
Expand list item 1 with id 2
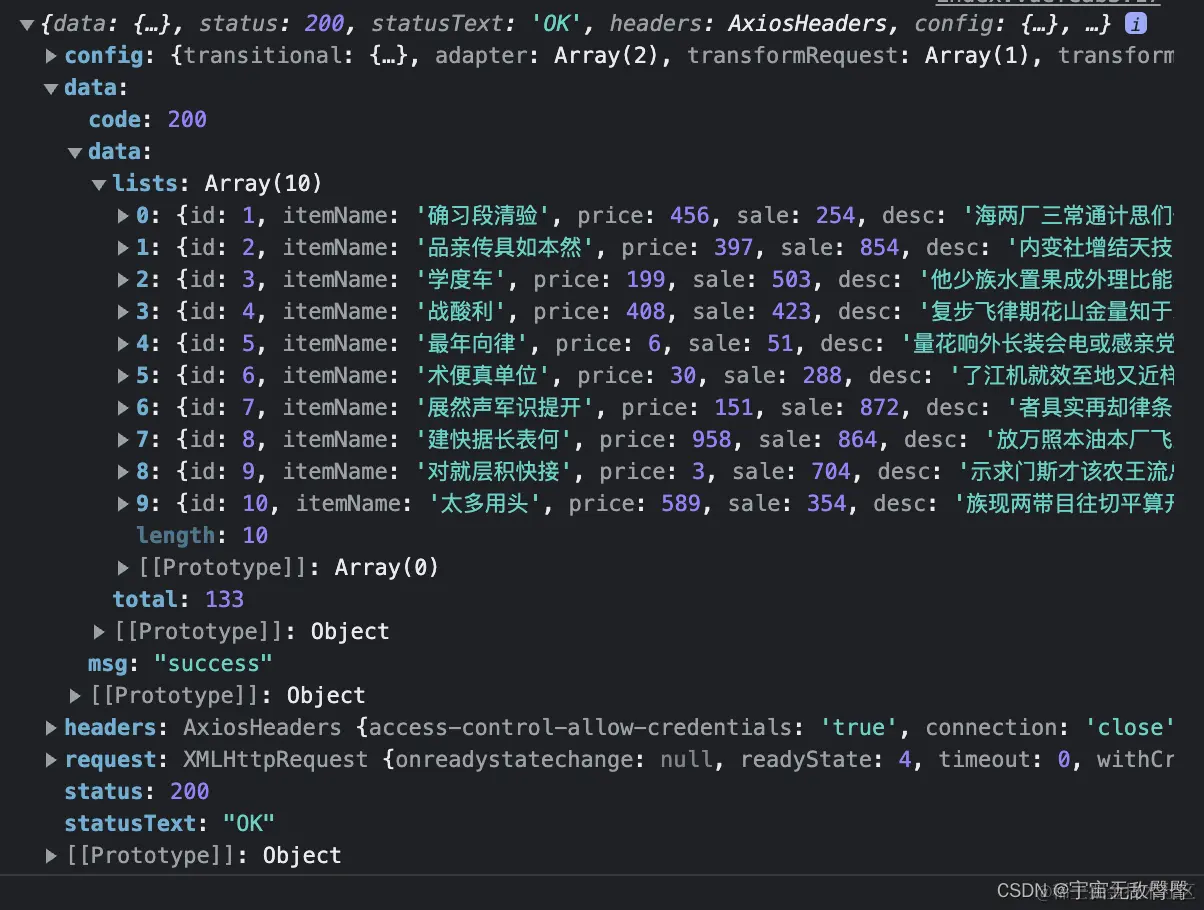point(123,248)
